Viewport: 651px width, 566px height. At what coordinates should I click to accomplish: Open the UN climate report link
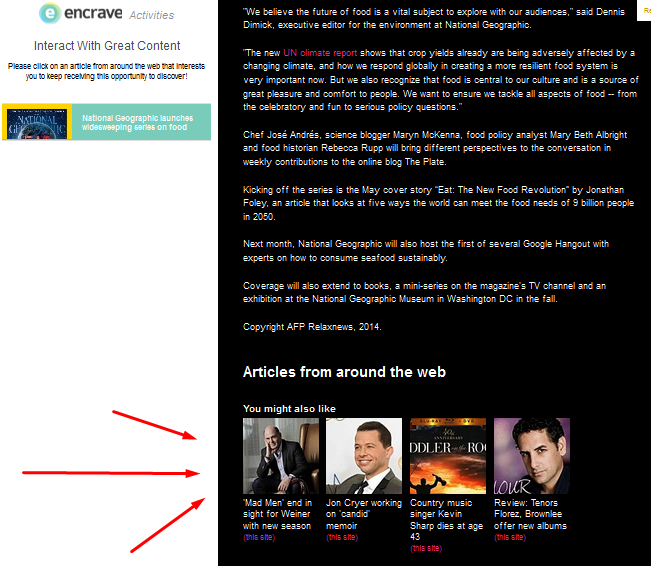click(x=320, y=53)
